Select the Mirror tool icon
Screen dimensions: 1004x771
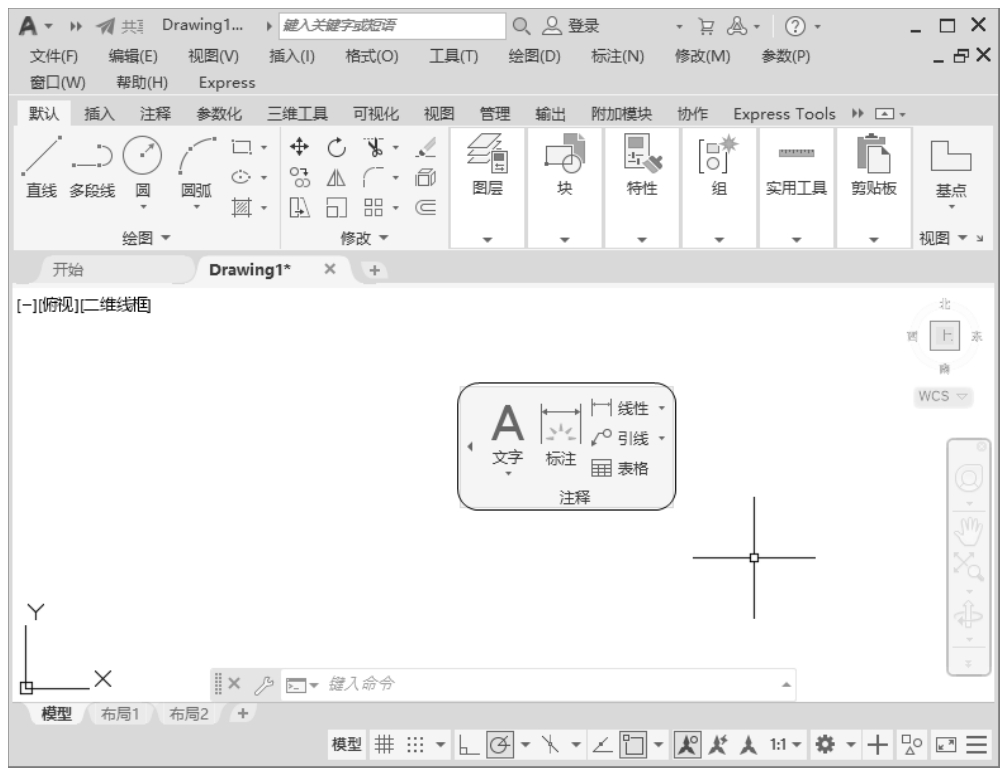coord(337,176)
